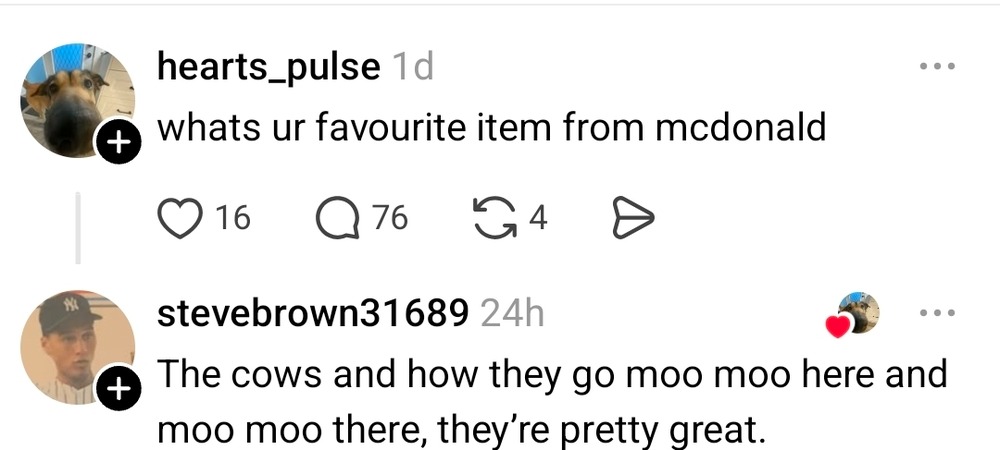Tap the repost count 4

(539, 219)
